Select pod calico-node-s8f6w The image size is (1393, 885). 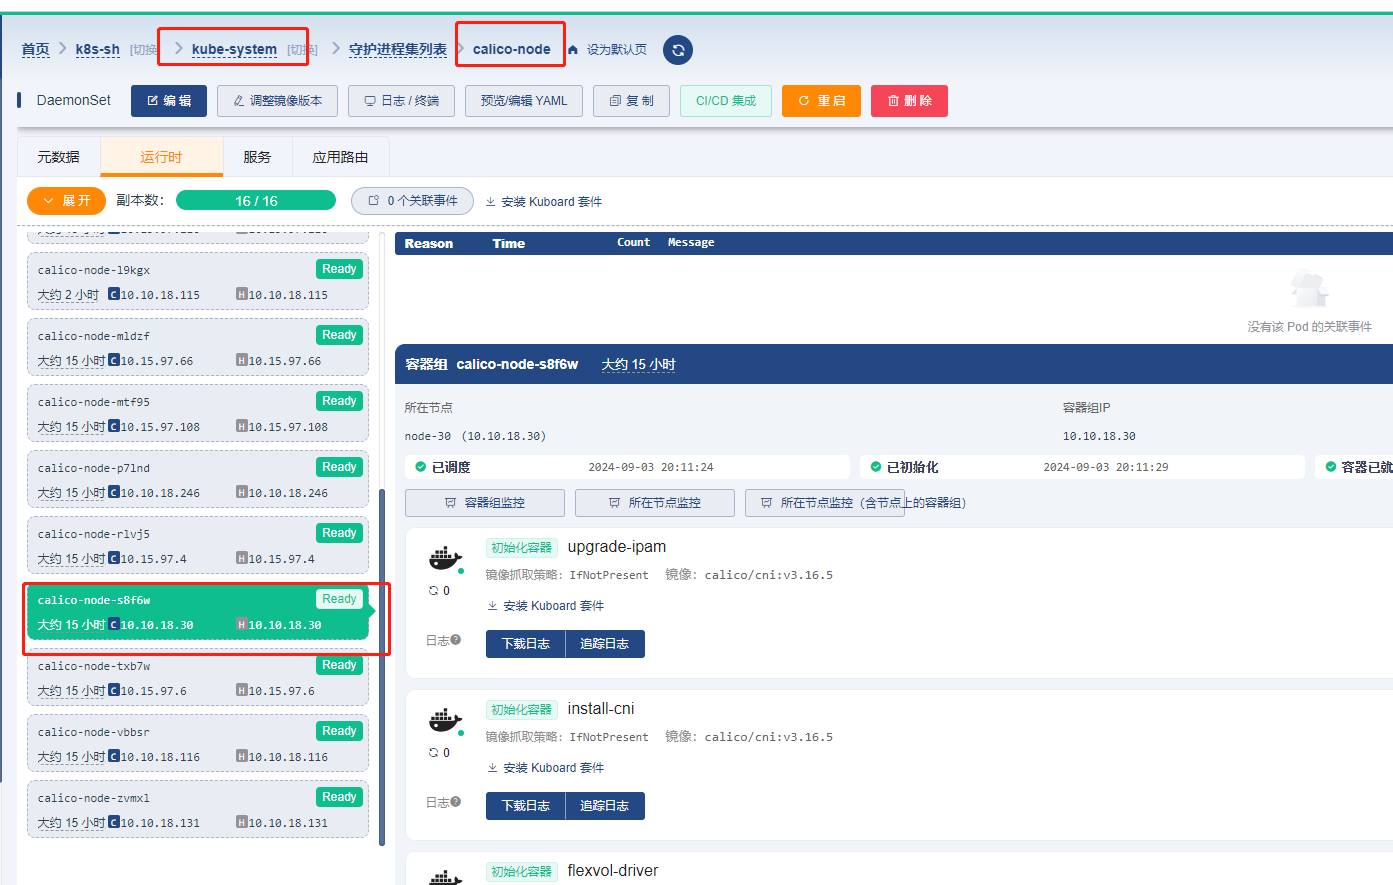[198, 612]
